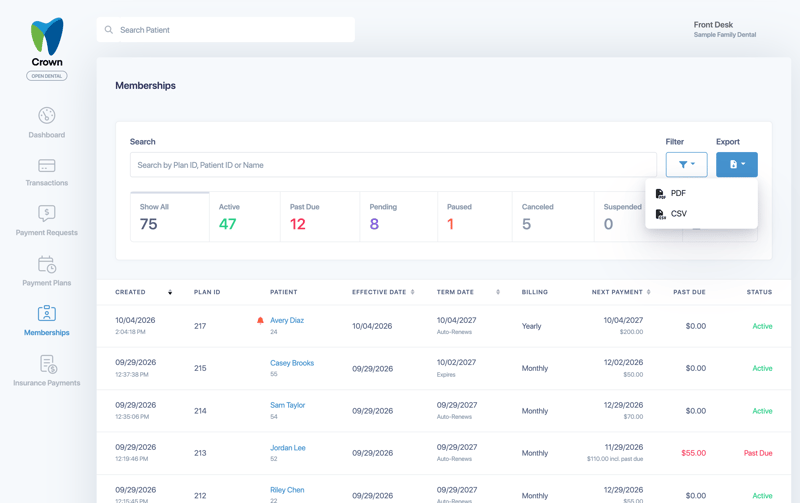Filter by Canceled 5 memberships

(x=553, y=217)
